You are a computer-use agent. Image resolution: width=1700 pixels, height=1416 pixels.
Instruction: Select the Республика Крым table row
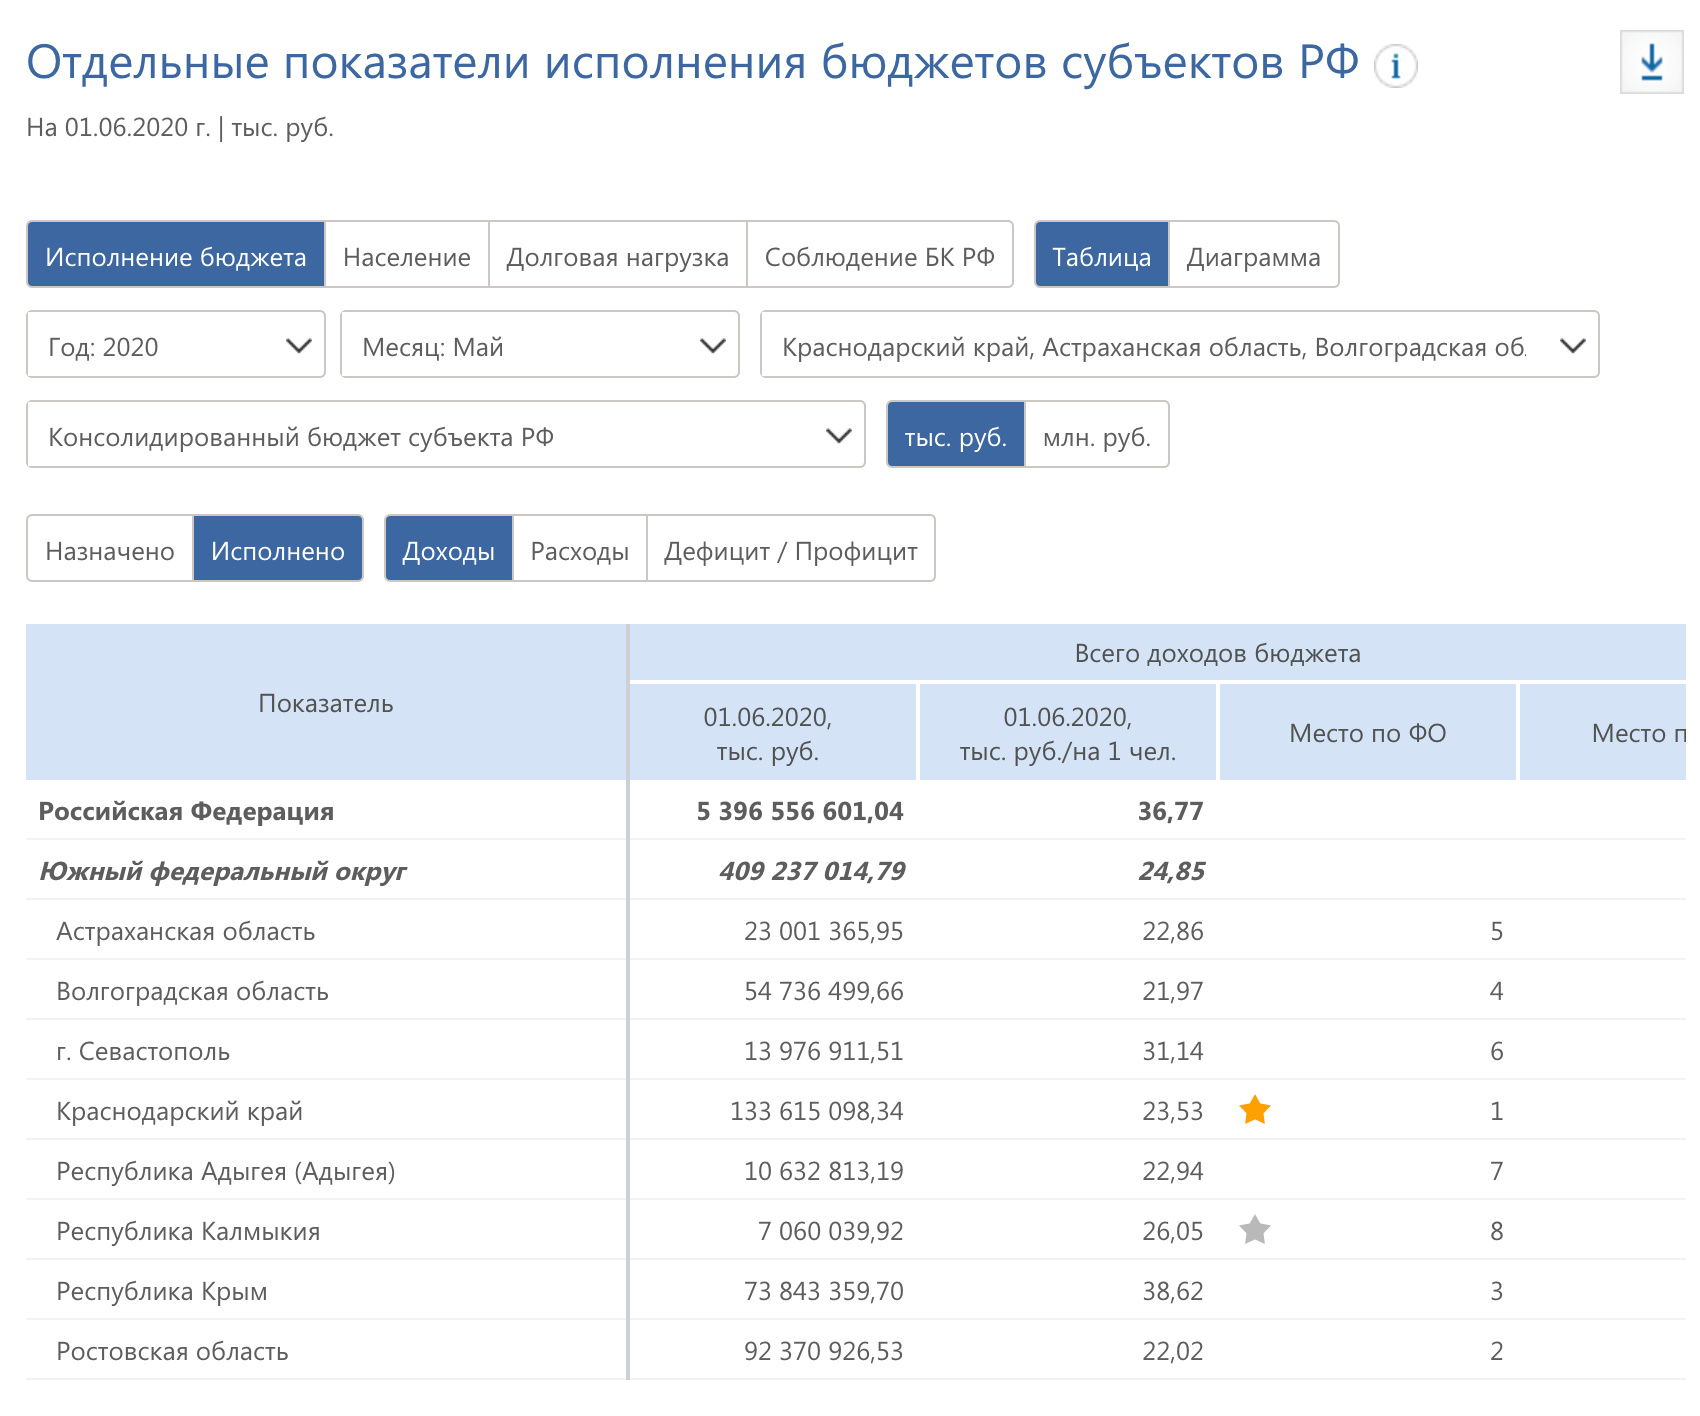click(162, 1291)
